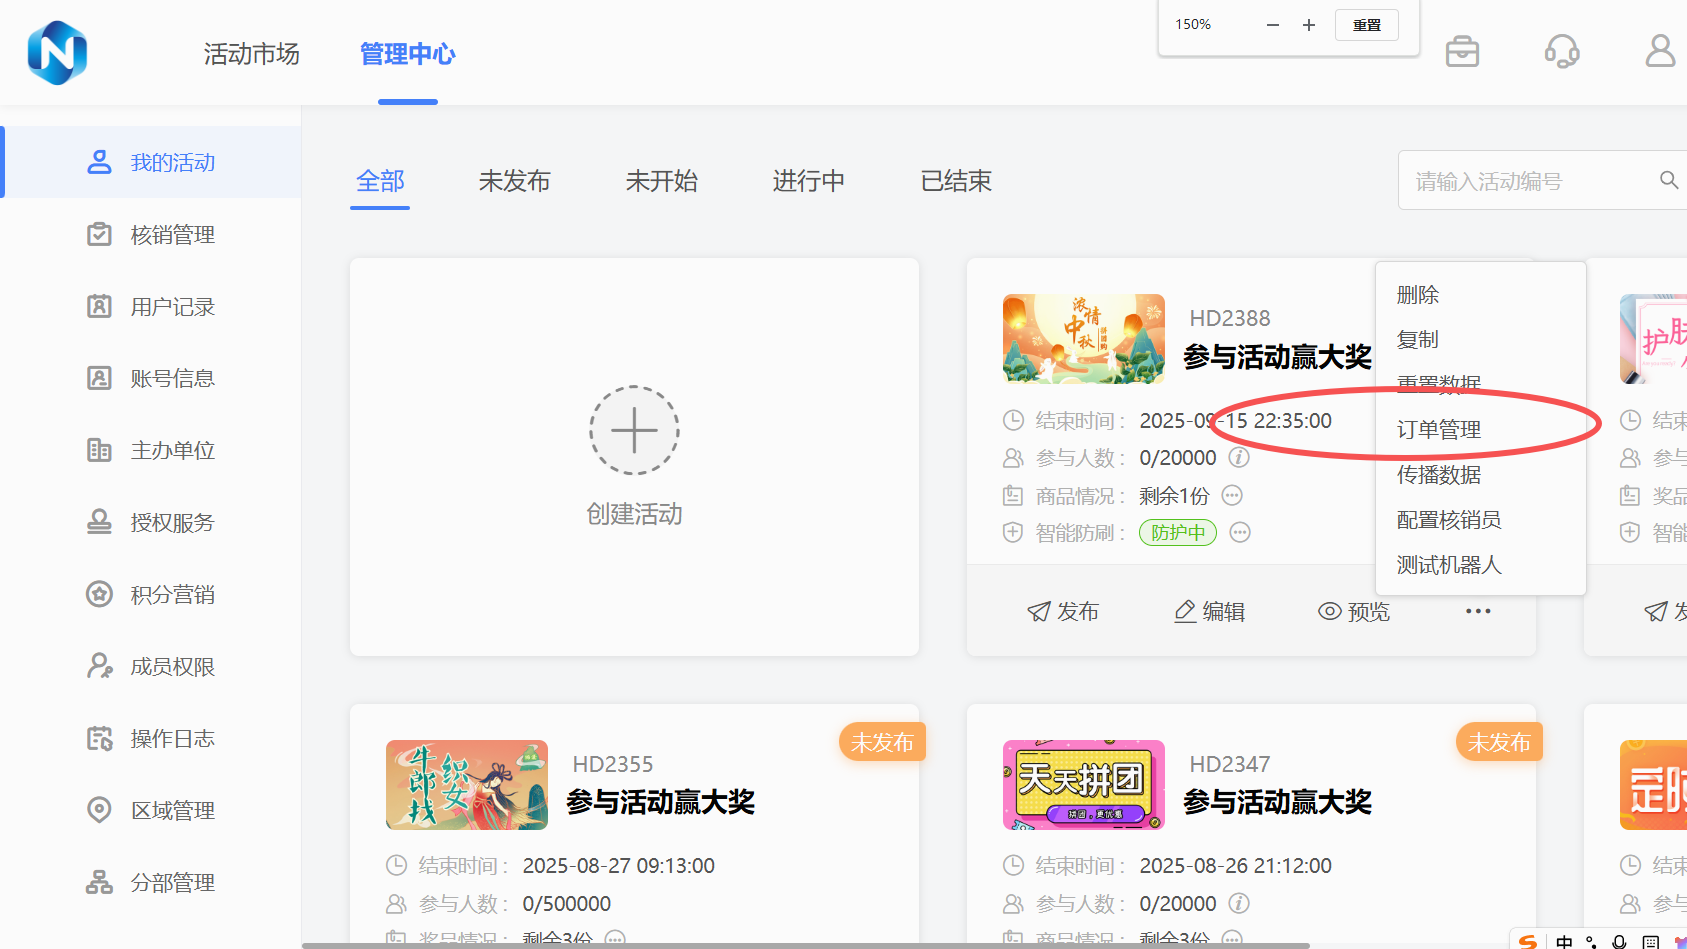The image size is (1687, 949).
Task: Switch to the 进行中 tab
Action: [x=808, y=181]
